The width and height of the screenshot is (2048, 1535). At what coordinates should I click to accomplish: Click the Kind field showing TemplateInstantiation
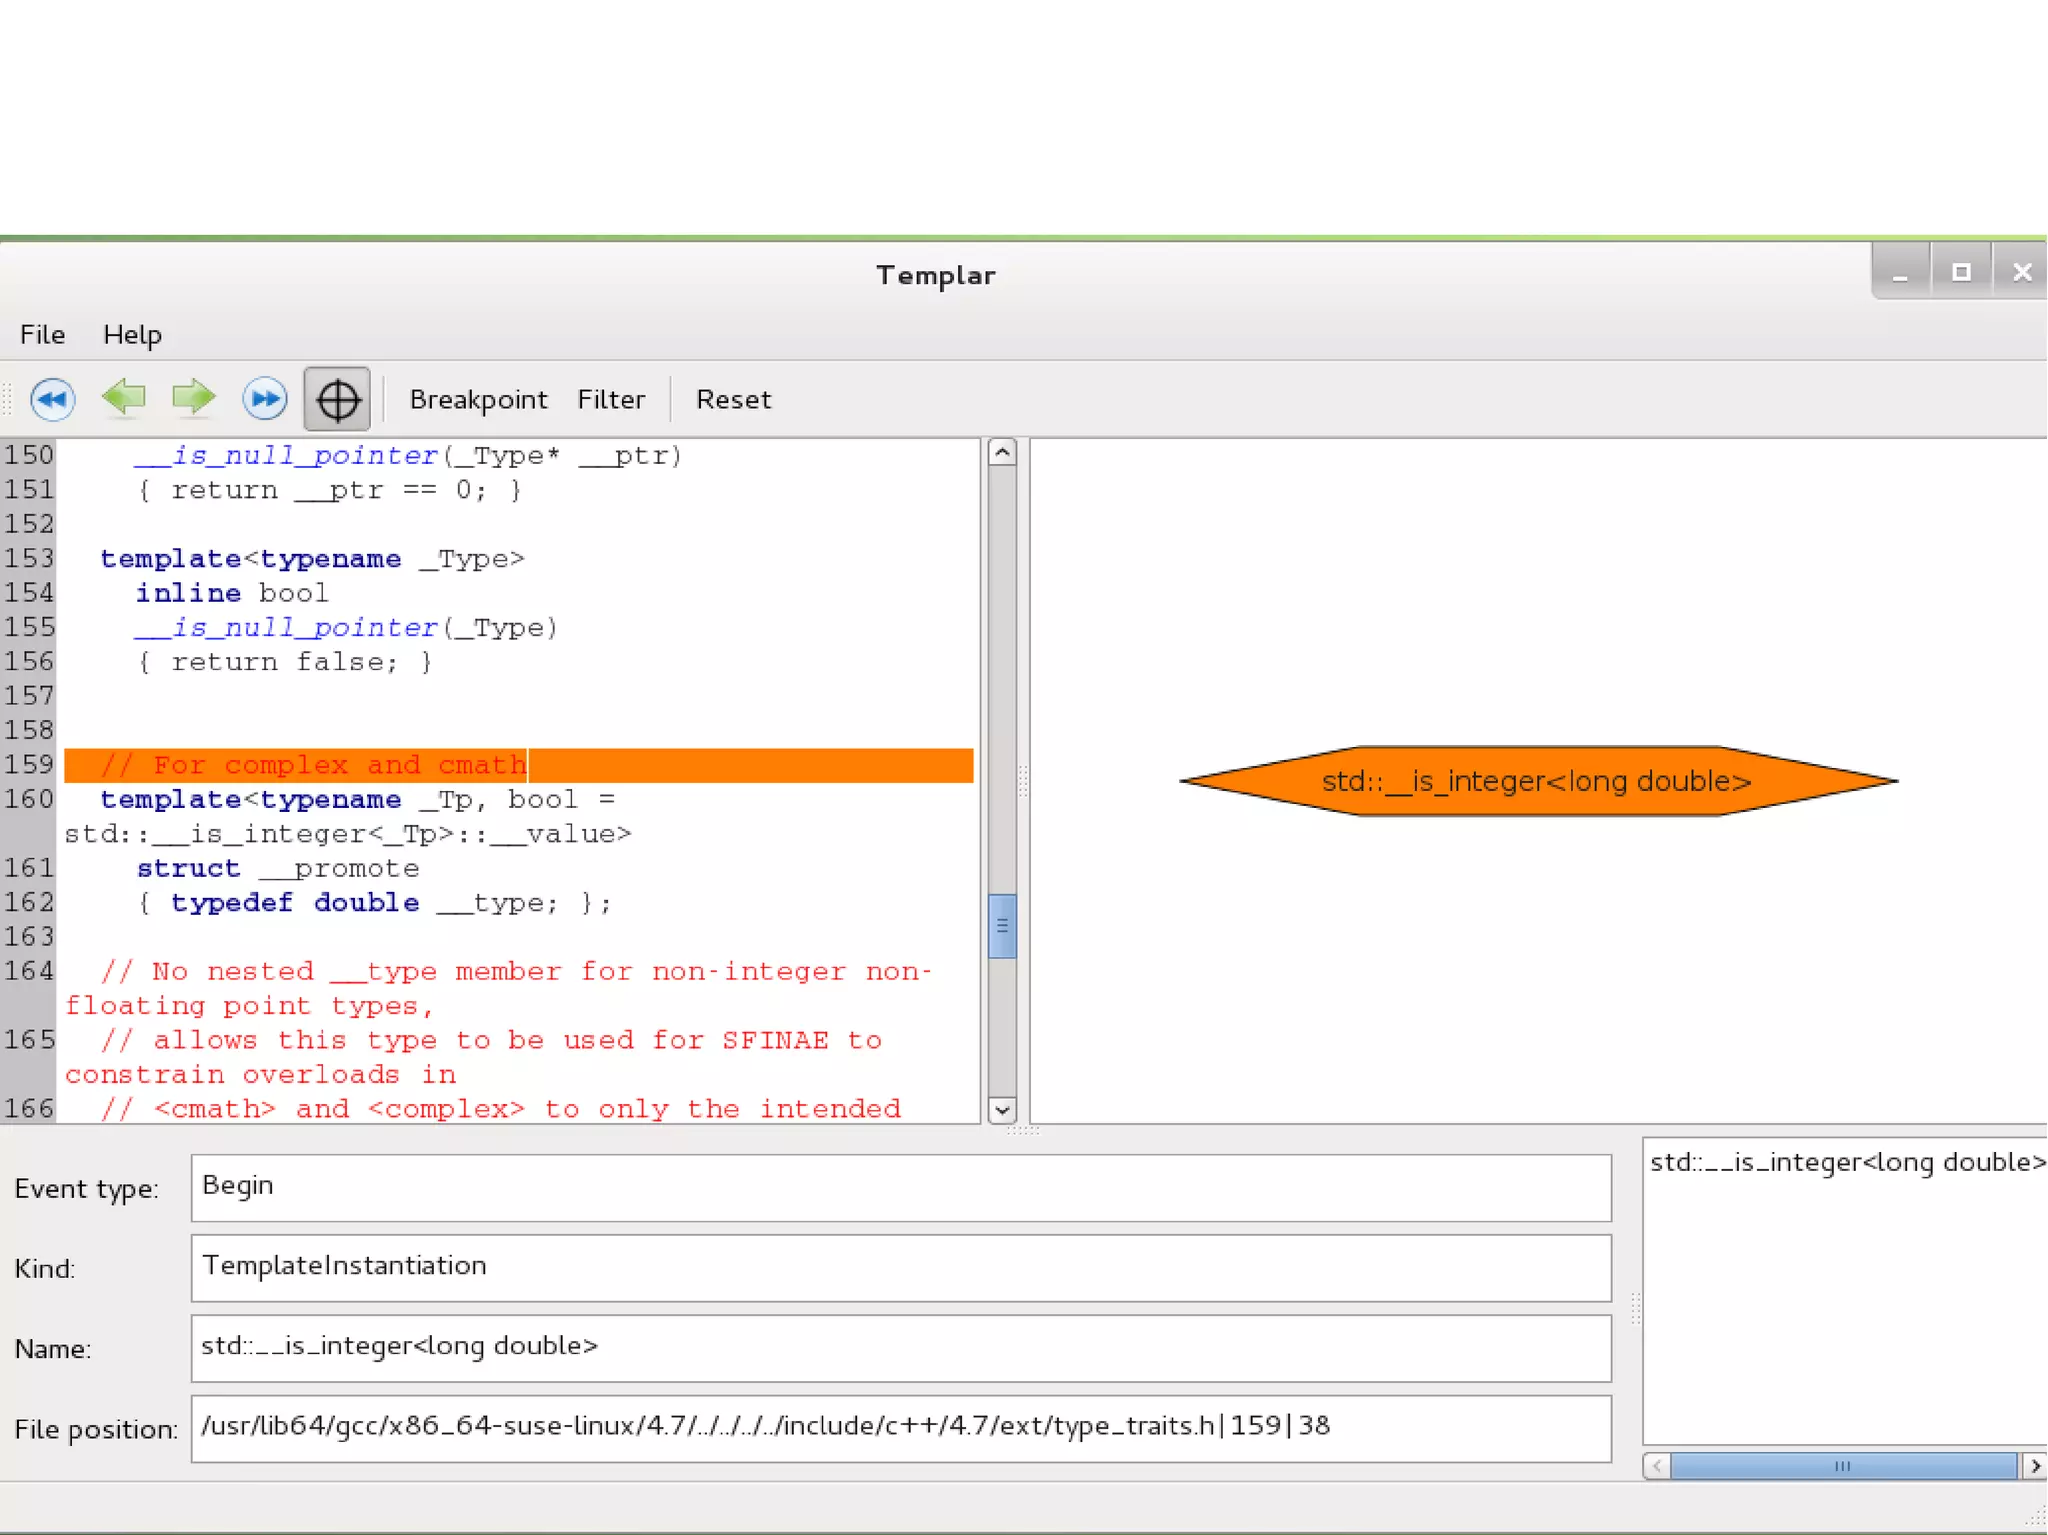900,1267
